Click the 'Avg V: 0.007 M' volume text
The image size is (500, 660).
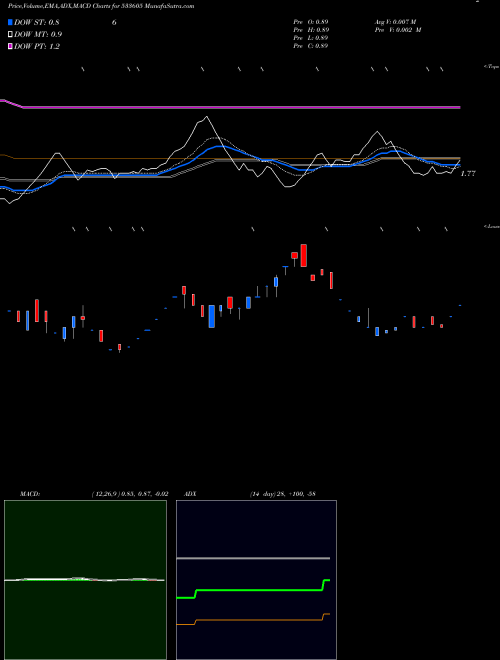click(396, 21)
